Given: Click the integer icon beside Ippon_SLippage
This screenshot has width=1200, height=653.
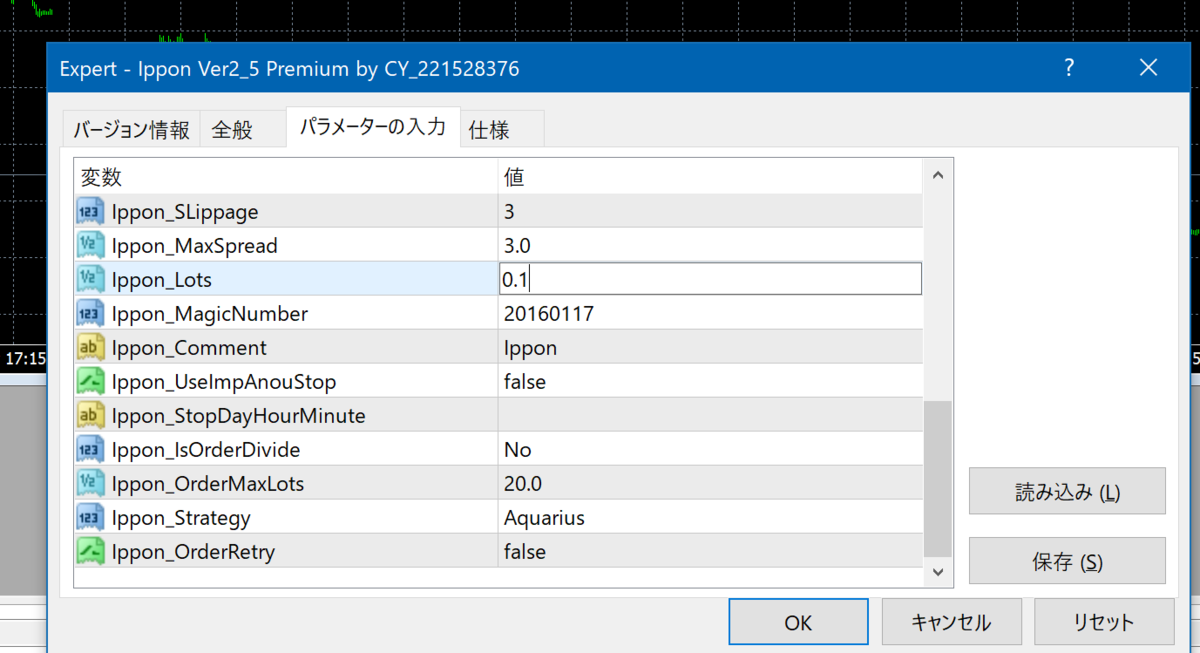Looking at the screenshot, I should 90,212.
